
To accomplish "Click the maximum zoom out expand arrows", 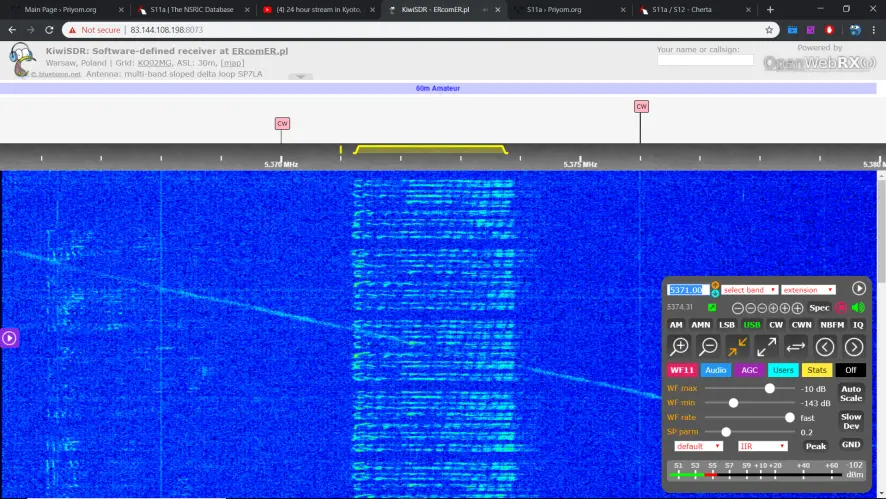I will click(x=766, y=347).
